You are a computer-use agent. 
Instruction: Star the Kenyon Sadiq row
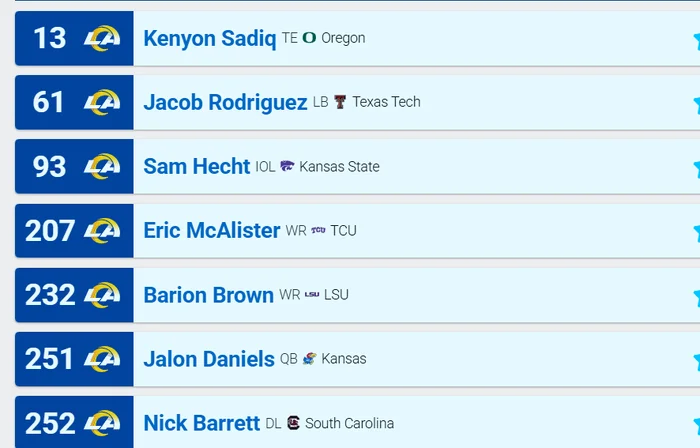695,40
